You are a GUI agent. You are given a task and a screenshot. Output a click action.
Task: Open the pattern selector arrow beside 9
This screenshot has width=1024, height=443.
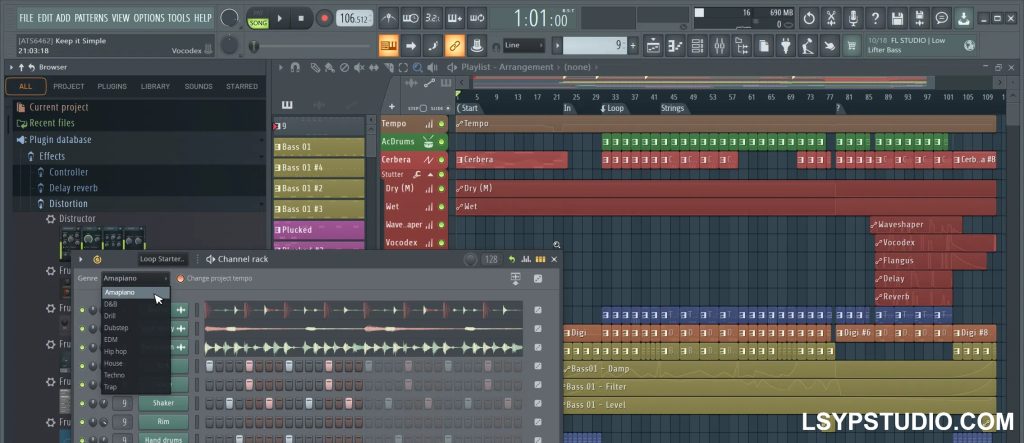click(x=557, y=46)
